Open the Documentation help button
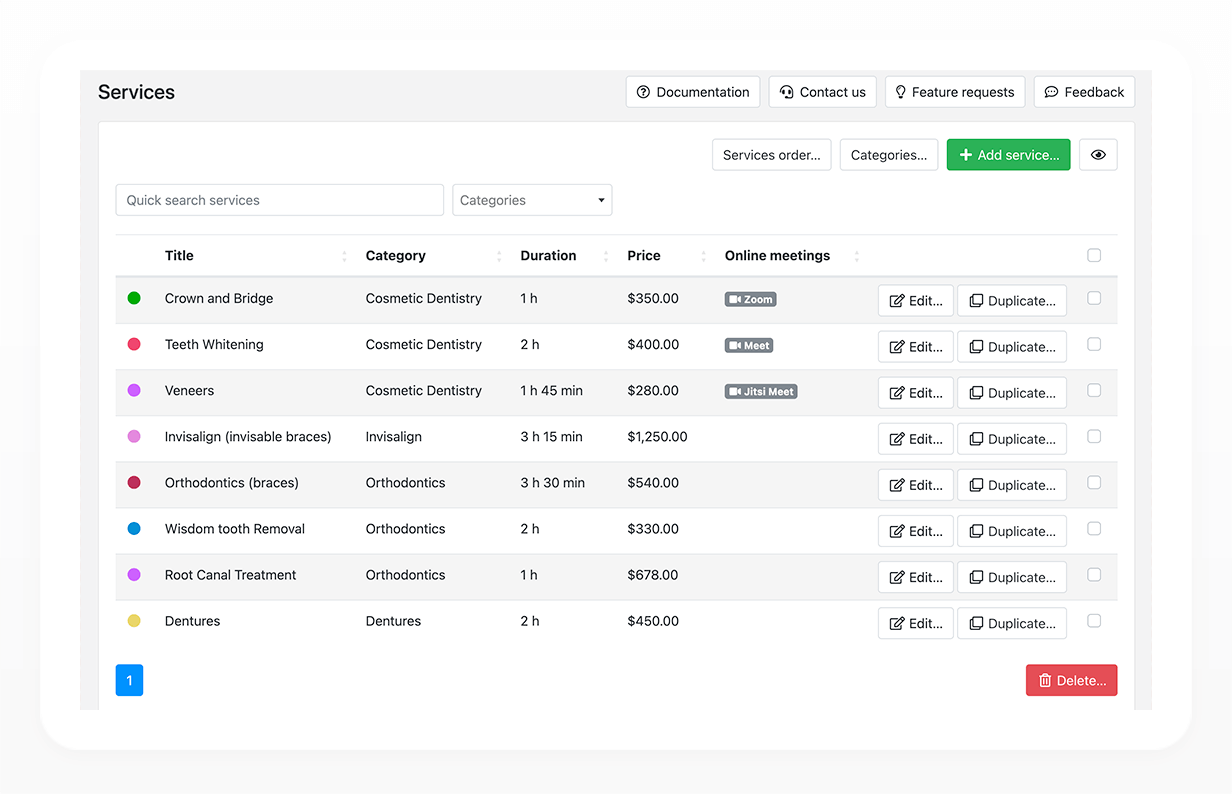This screenshot has height=794, width=1232. (693, 92)
